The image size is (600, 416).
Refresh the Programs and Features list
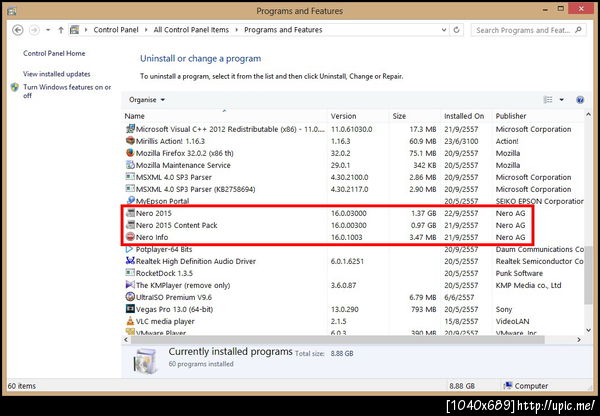point(457,30)
